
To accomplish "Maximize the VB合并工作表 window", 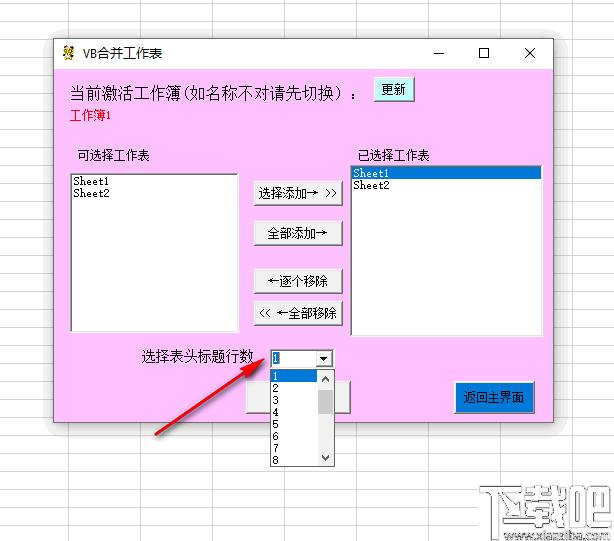I will [x=484, y=53].
